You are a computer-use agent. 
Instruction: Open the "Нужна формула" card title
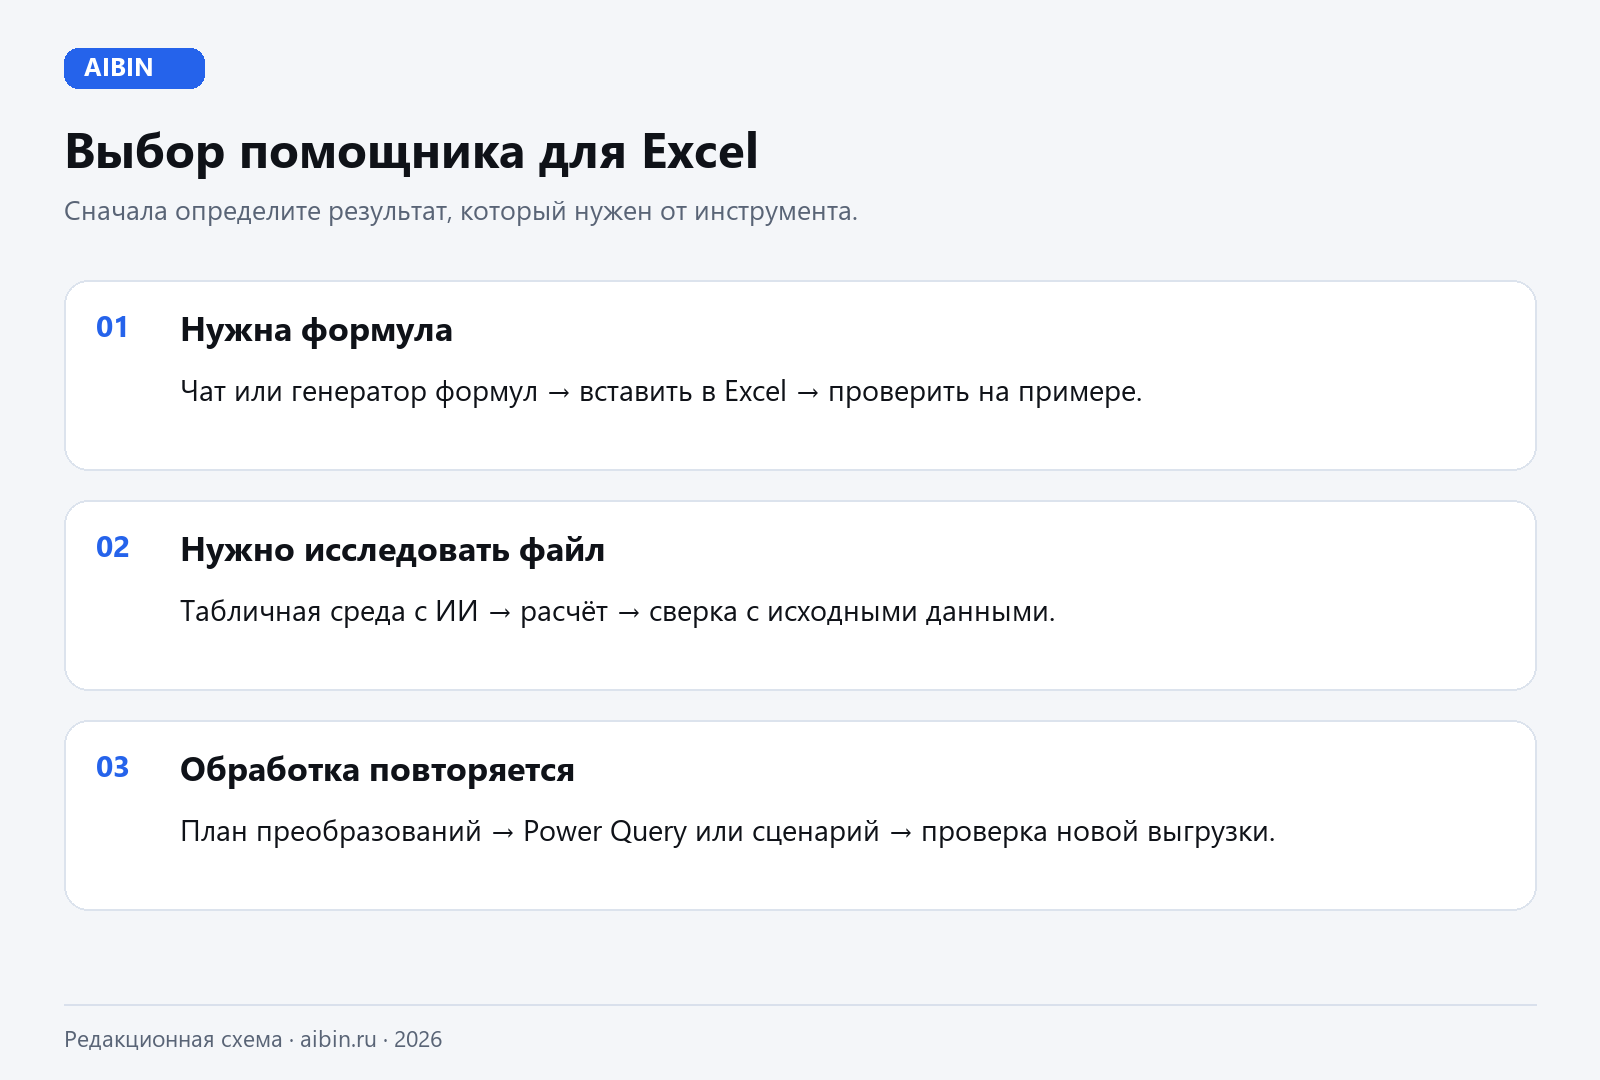[x=316, y=330]
